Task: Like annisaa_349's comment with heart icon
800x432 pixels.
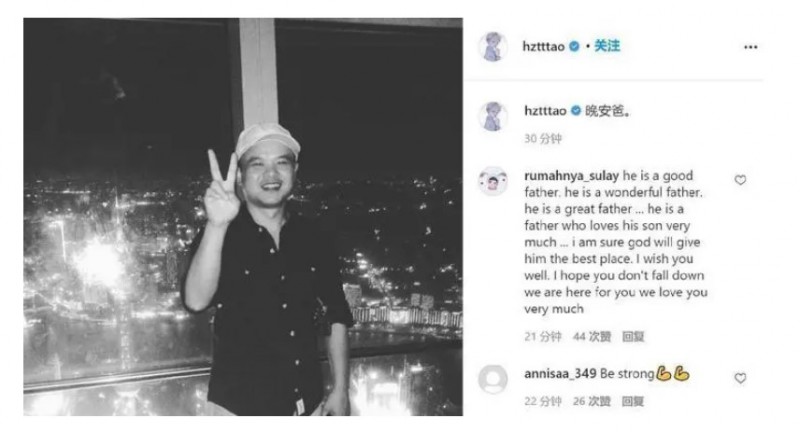Action: click(x=740, y=378)
